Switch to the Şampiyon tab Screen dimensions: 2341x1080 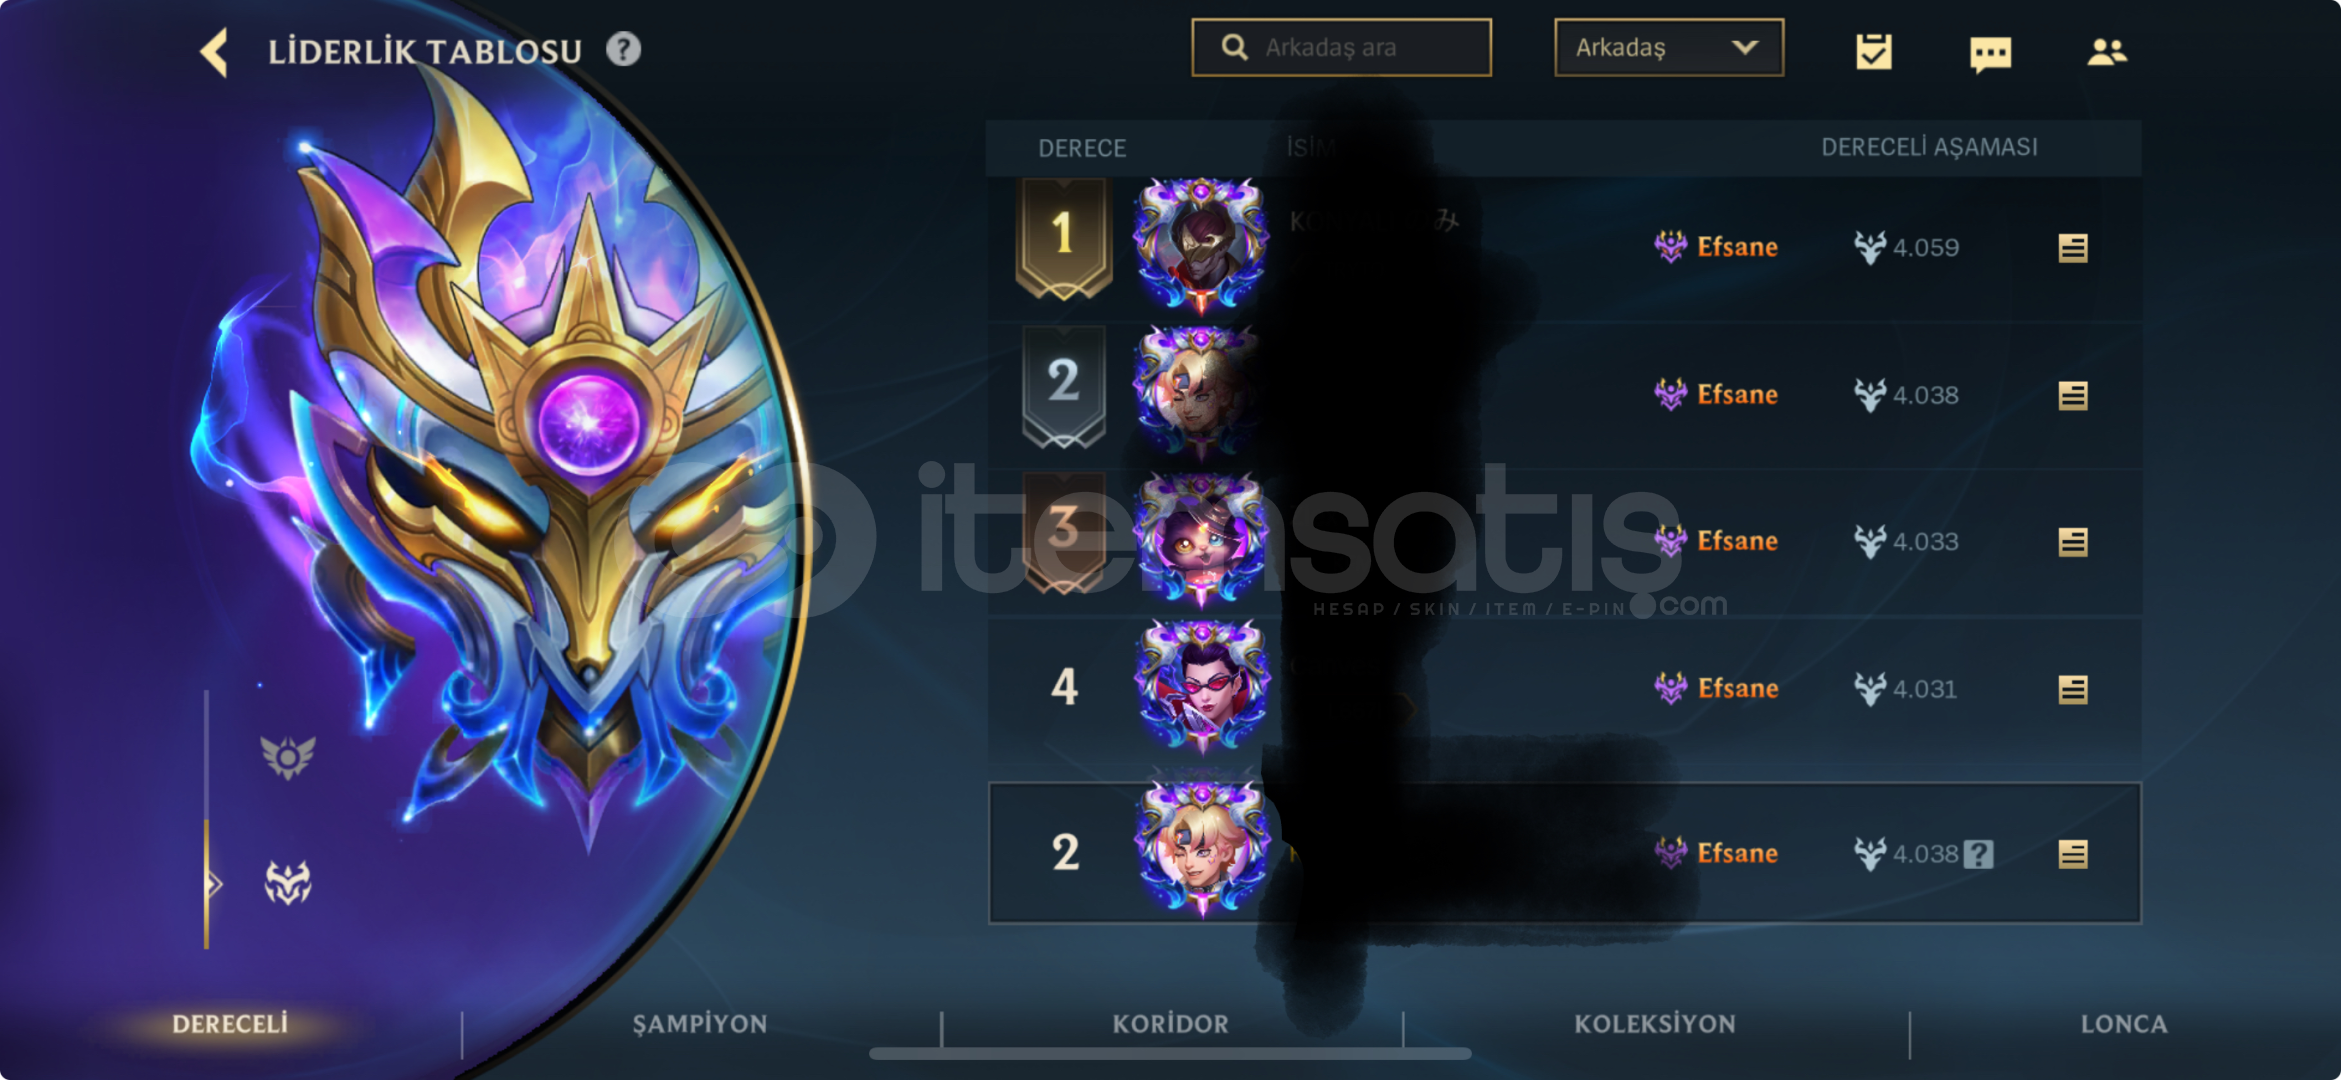[700, 1024]
